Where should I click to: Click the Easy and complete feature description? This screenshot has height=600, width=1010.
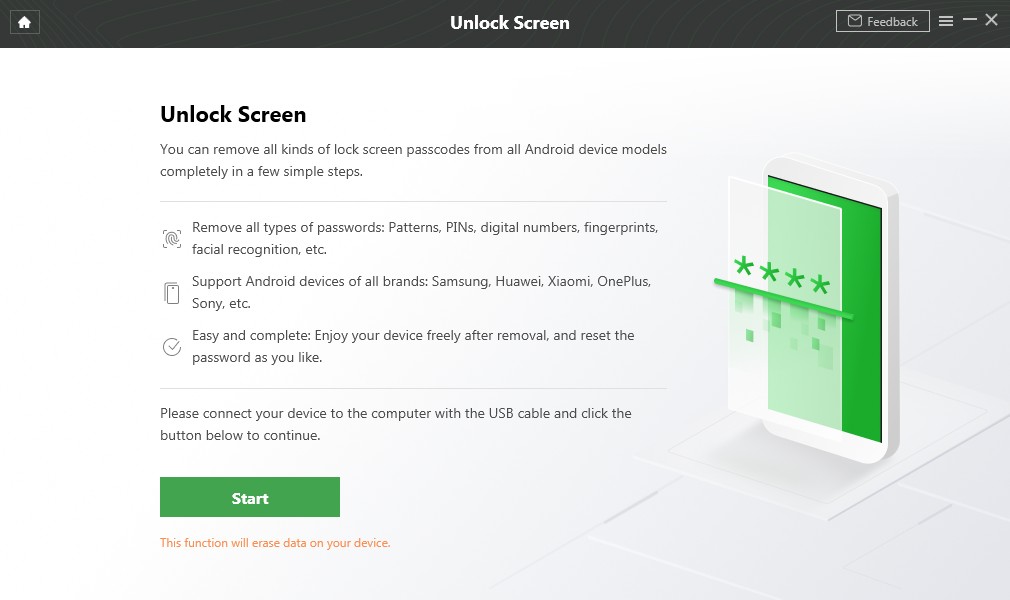[413, 346]
